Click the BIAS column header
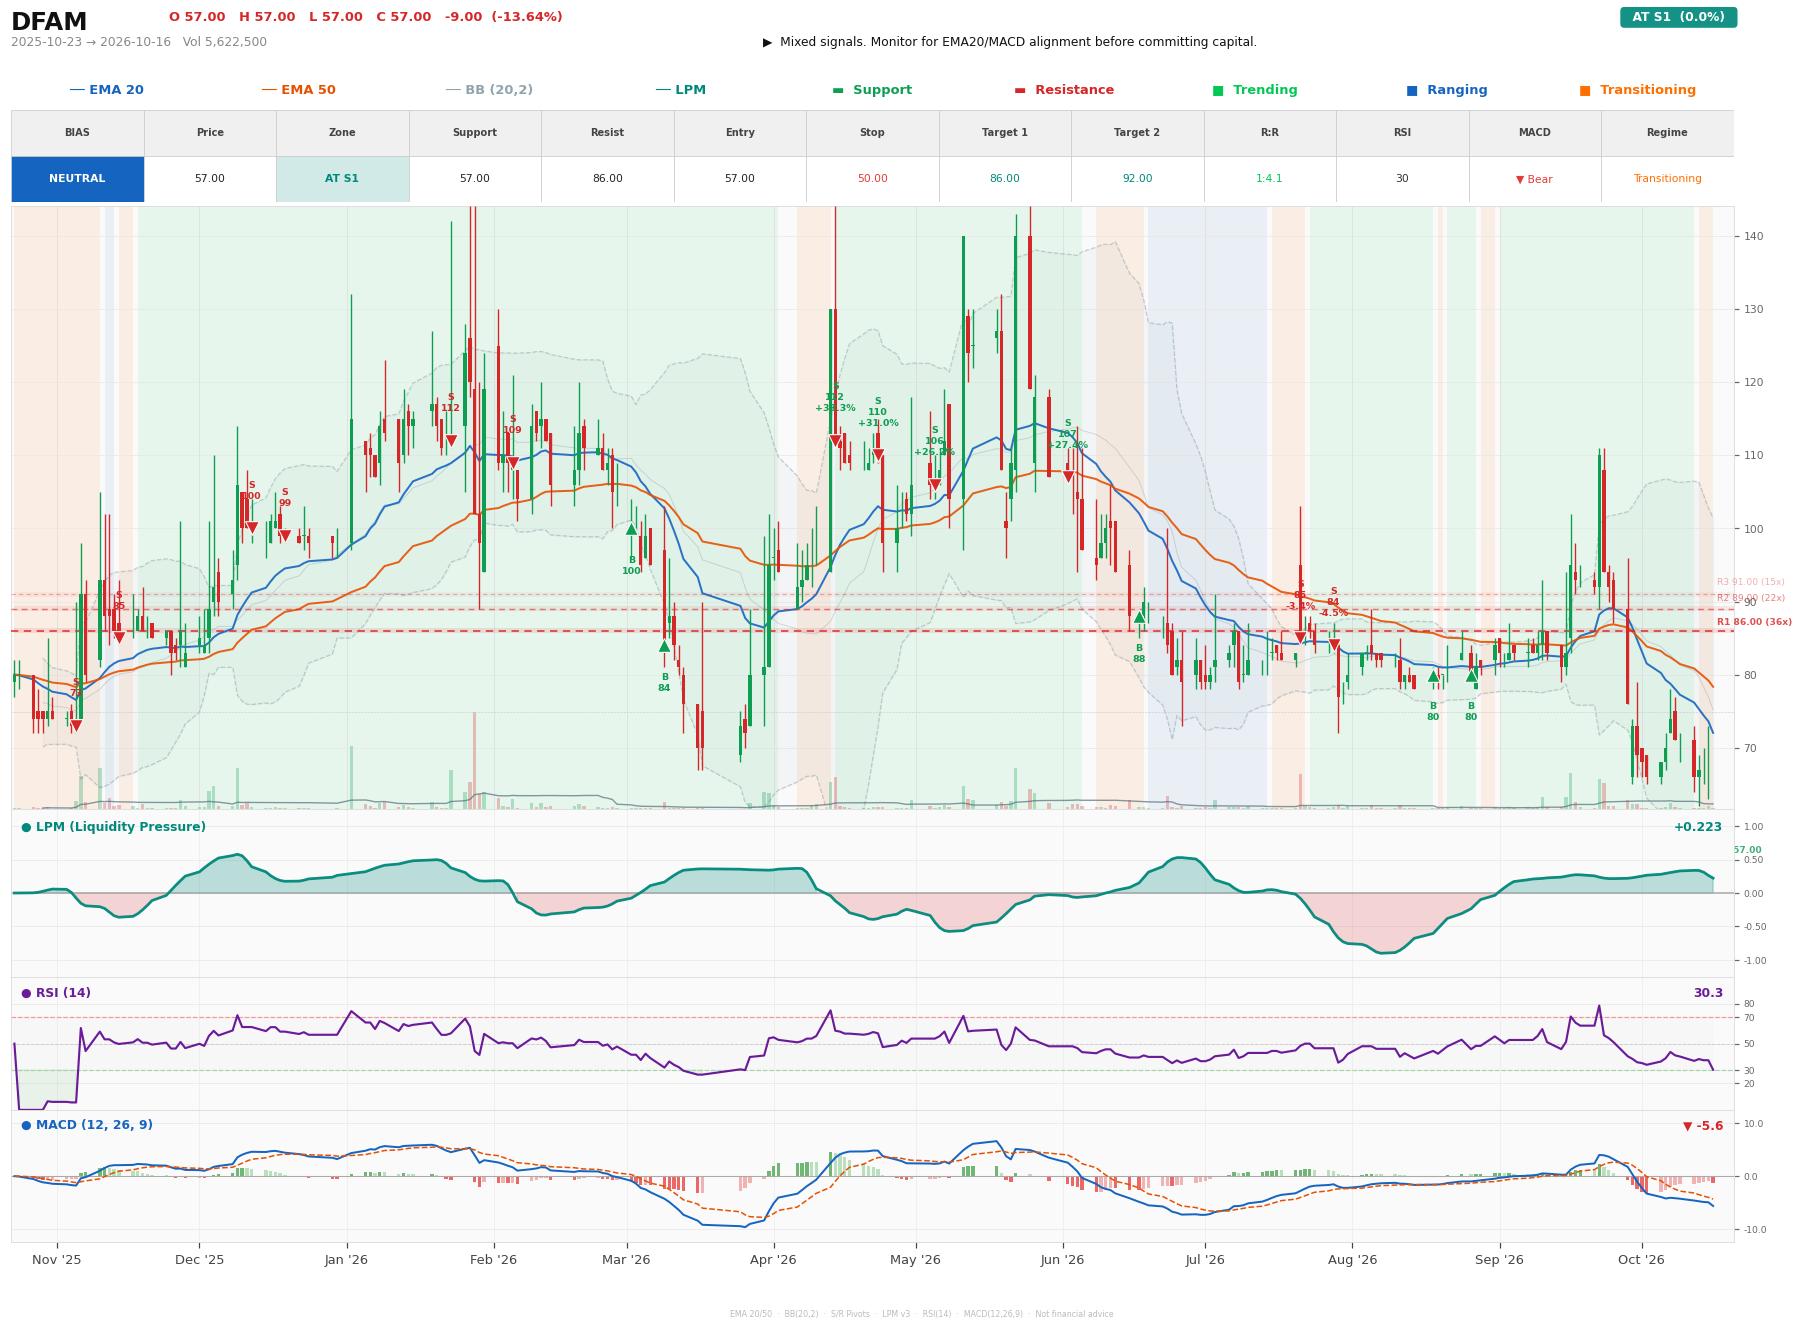This screenshot has height=1330, width=1803. pos(77,133)
